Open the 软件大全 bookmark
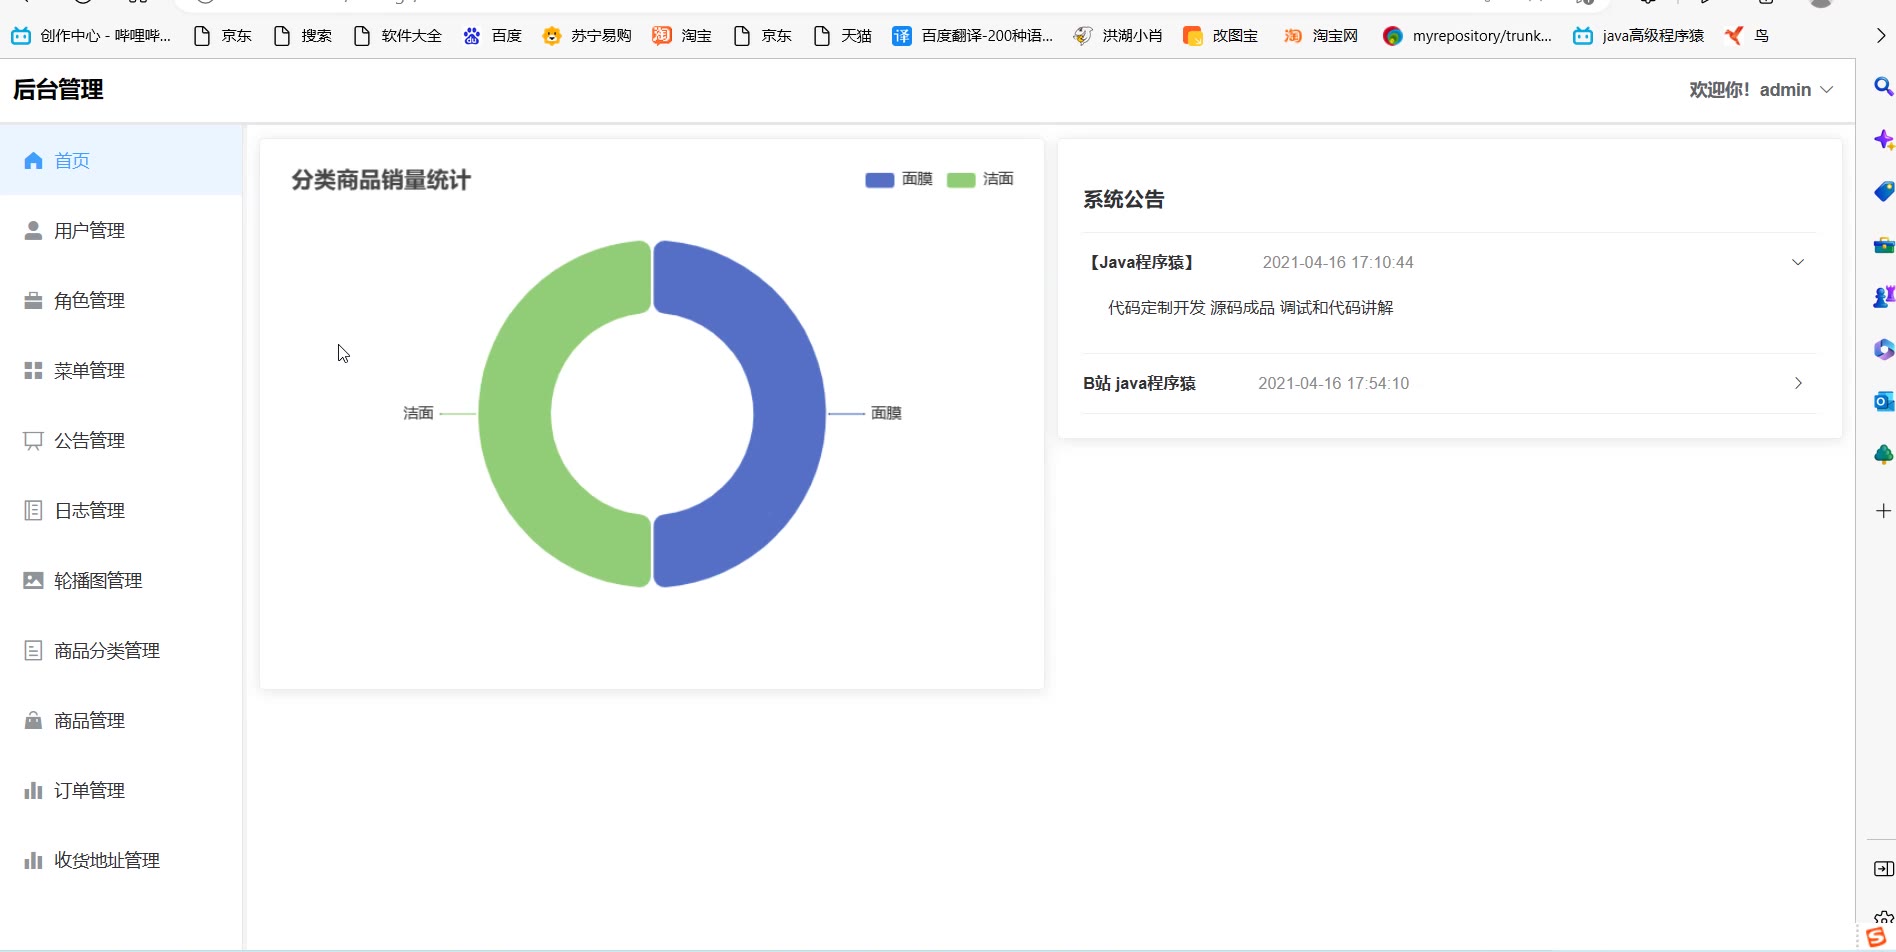Viewport: 1896px width, 952px height. click(398, 36)
